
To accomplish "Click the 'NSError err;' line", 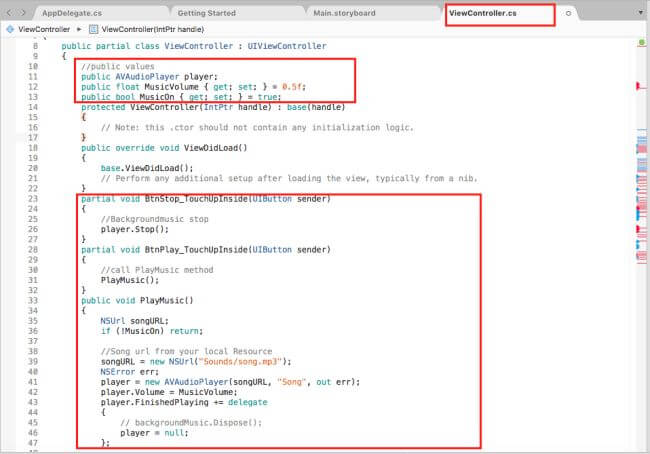I will tap(130, 371).
